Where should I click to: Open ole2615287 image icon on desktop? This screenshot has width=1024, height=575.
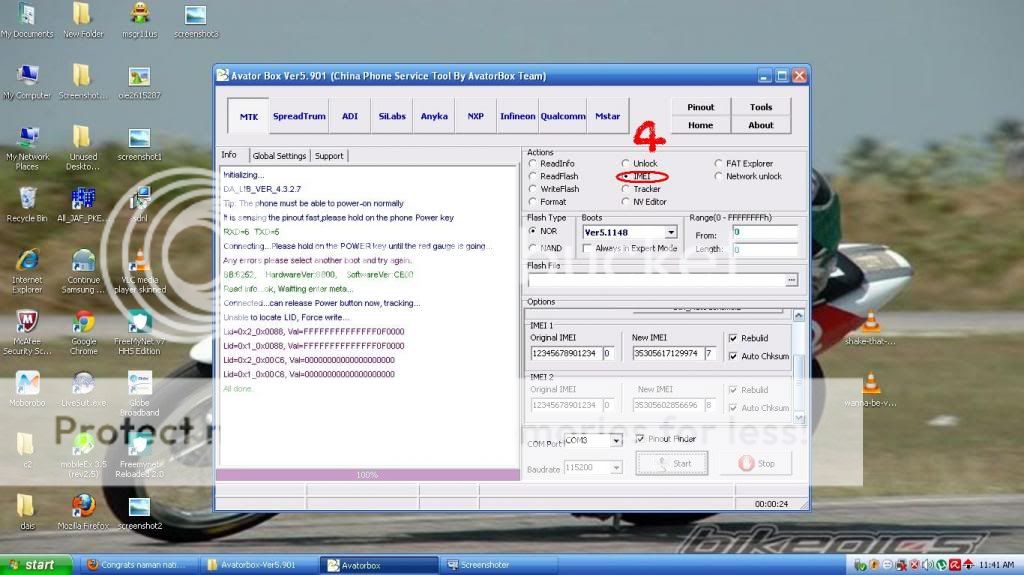[139, 82]
